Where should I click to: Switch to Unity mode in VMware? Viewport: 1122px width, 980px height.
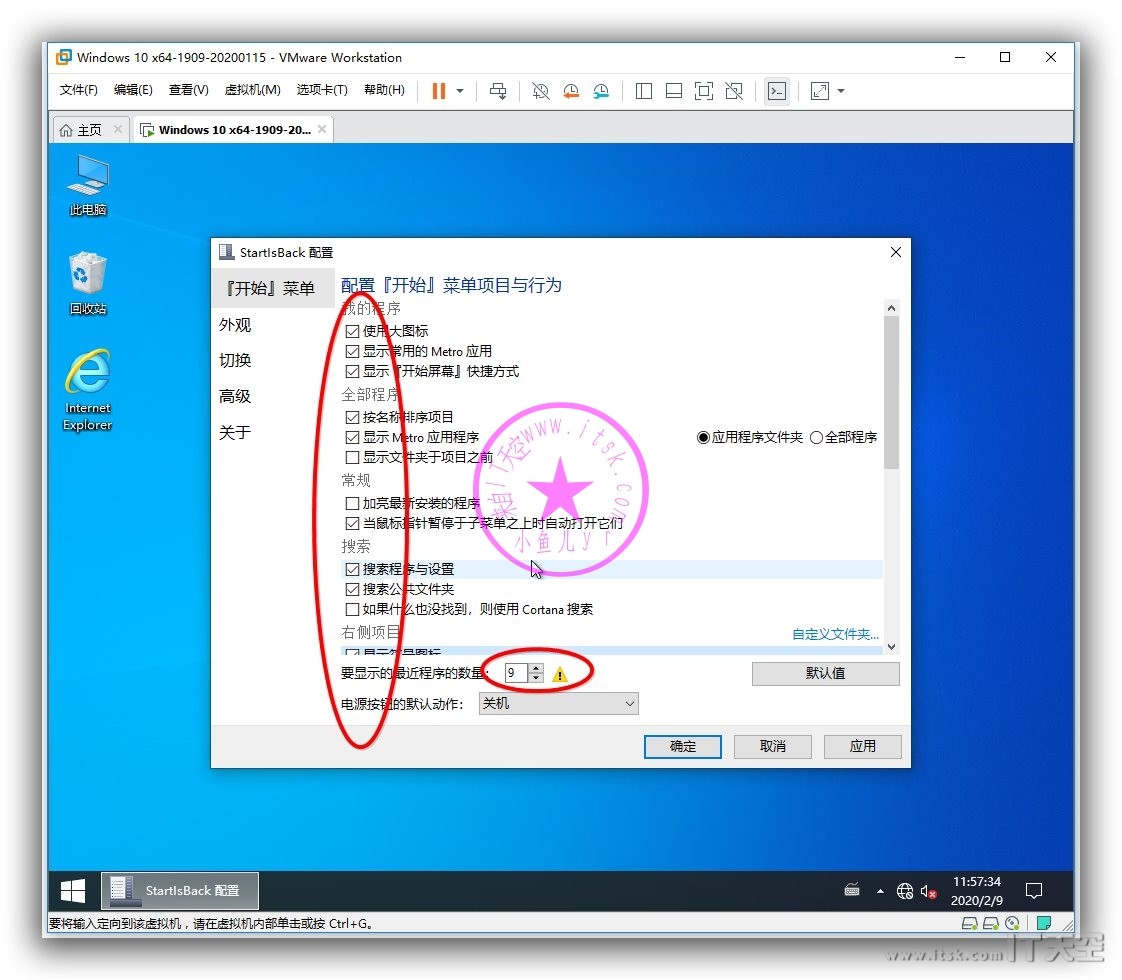(734, 91)
